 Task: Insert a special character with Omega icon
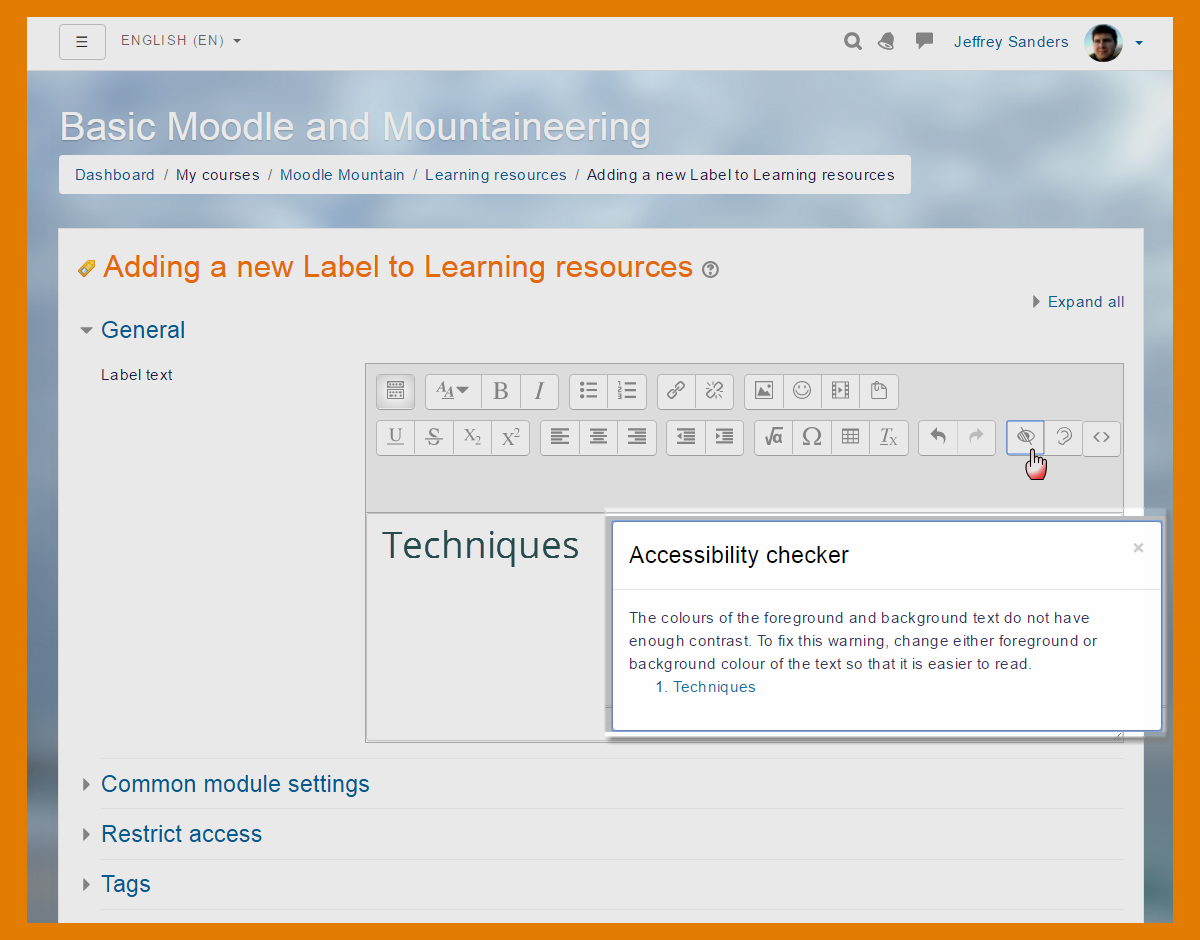point(812,437)
